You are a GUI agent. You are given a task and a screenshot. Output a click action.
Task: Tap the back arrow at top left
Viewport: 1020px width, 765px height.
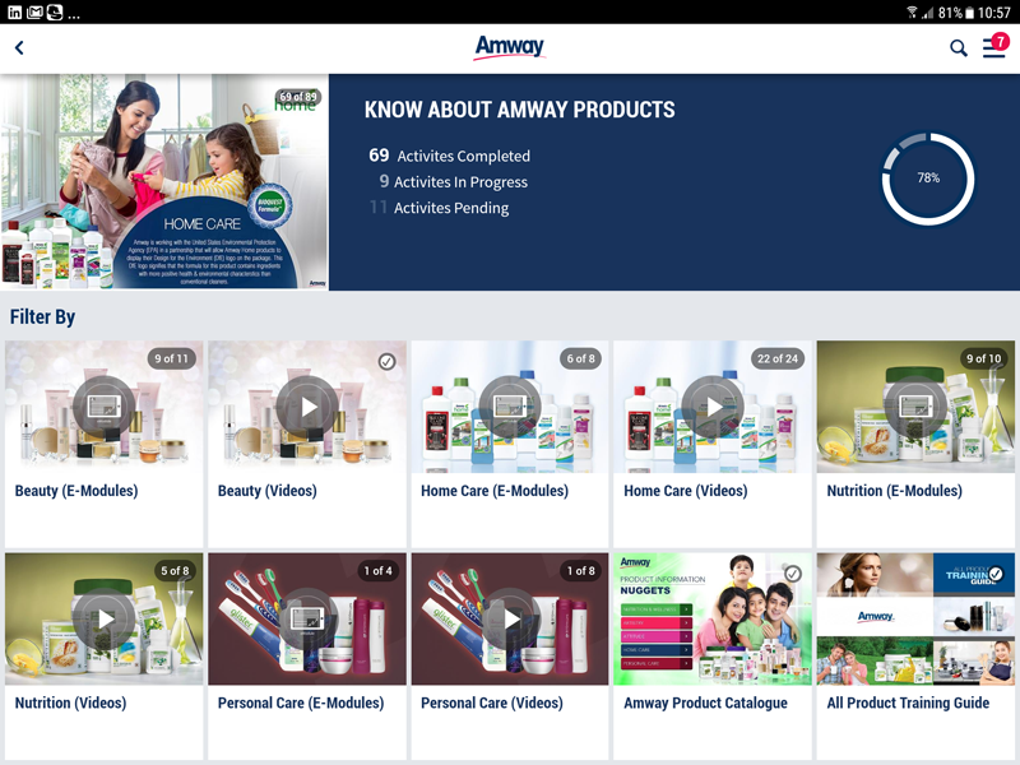[20, 47]
